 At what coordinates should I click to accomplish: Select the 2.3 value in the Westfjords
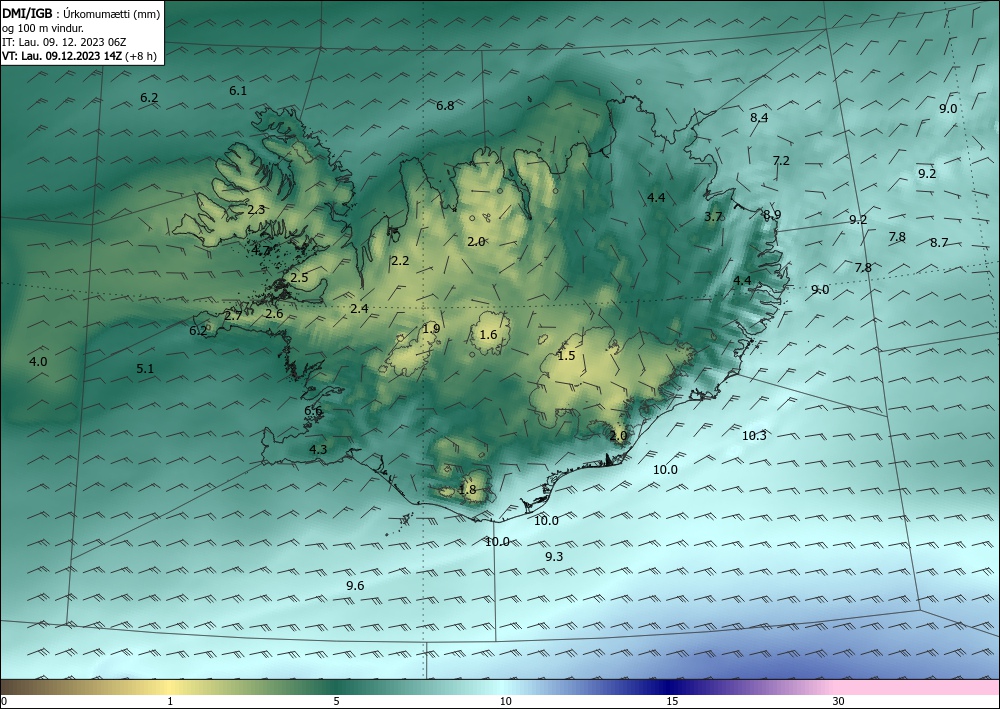256,210
